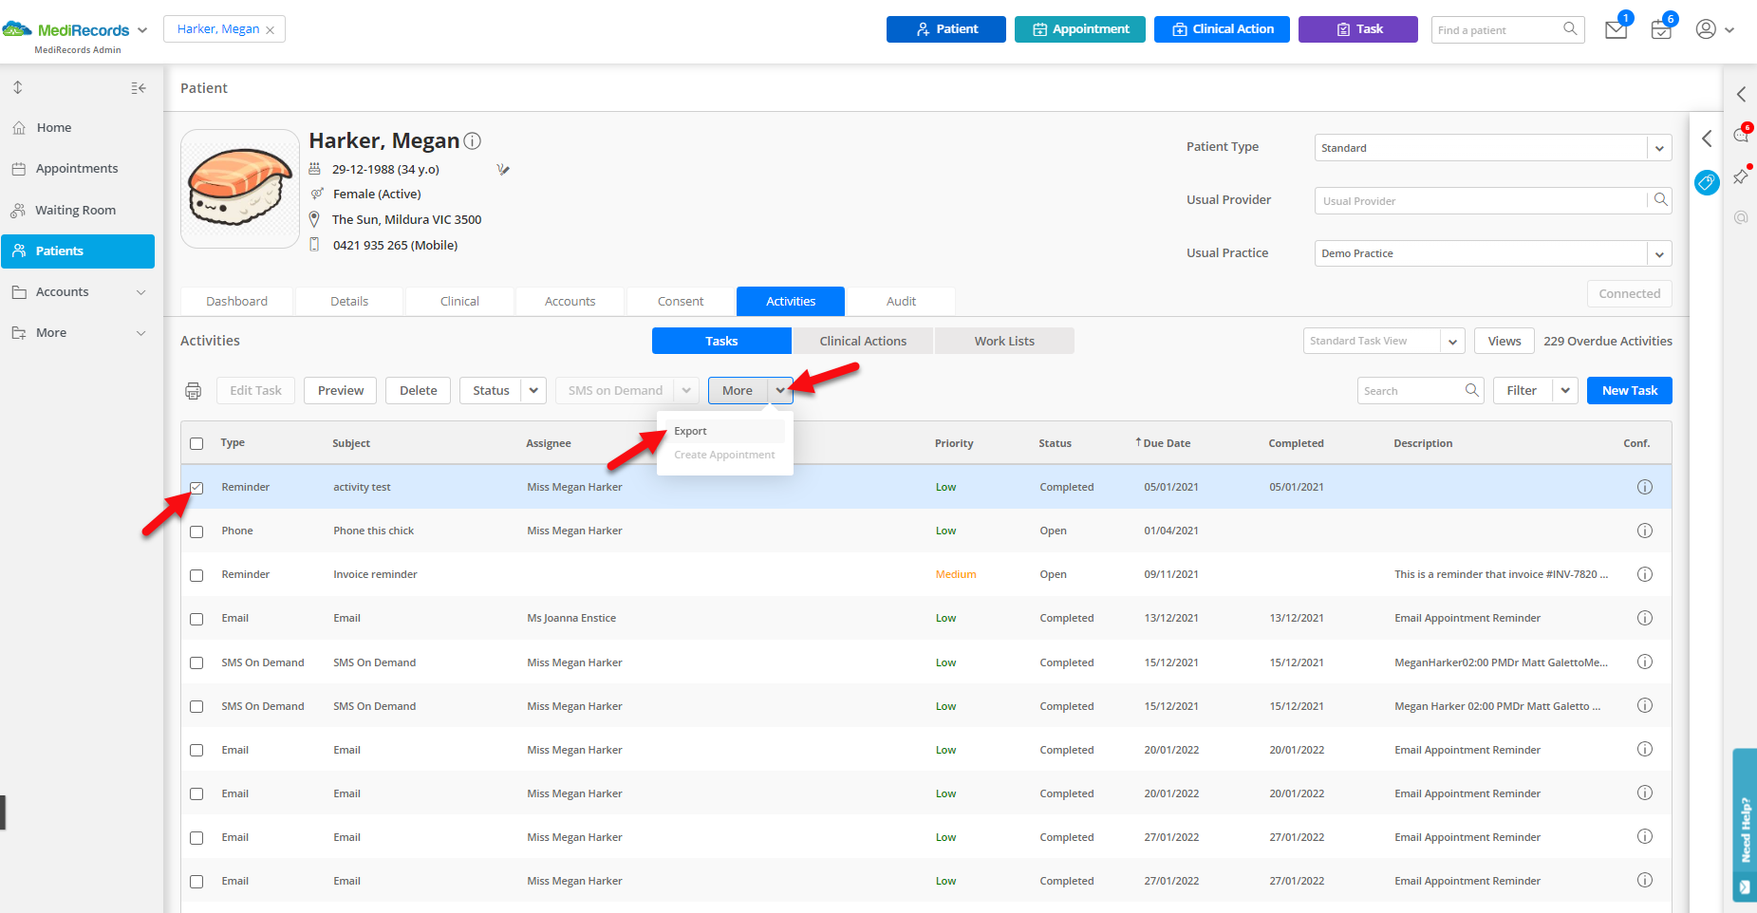Check the Invoice reminder row checkbox

[197, 575]
